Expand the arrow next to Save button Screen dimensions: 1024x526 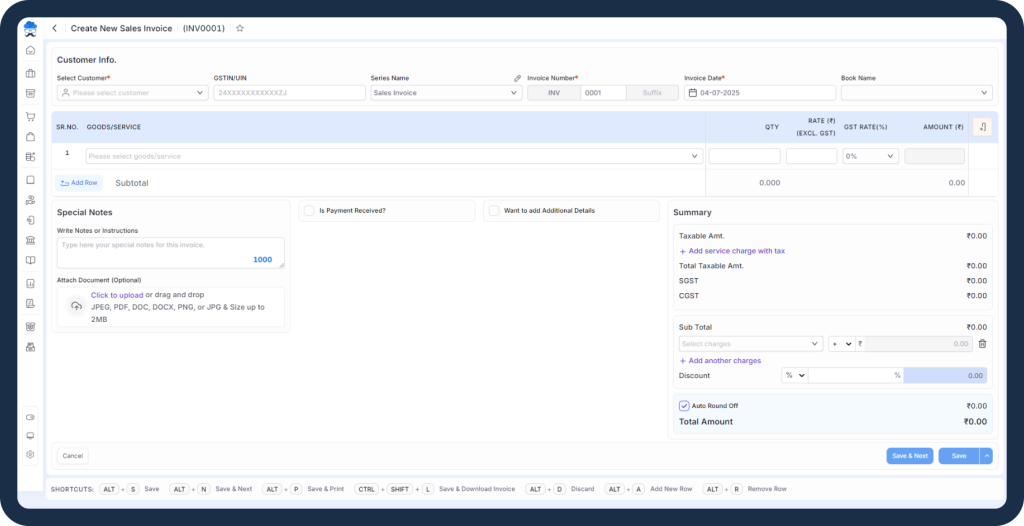coord(986,455)
